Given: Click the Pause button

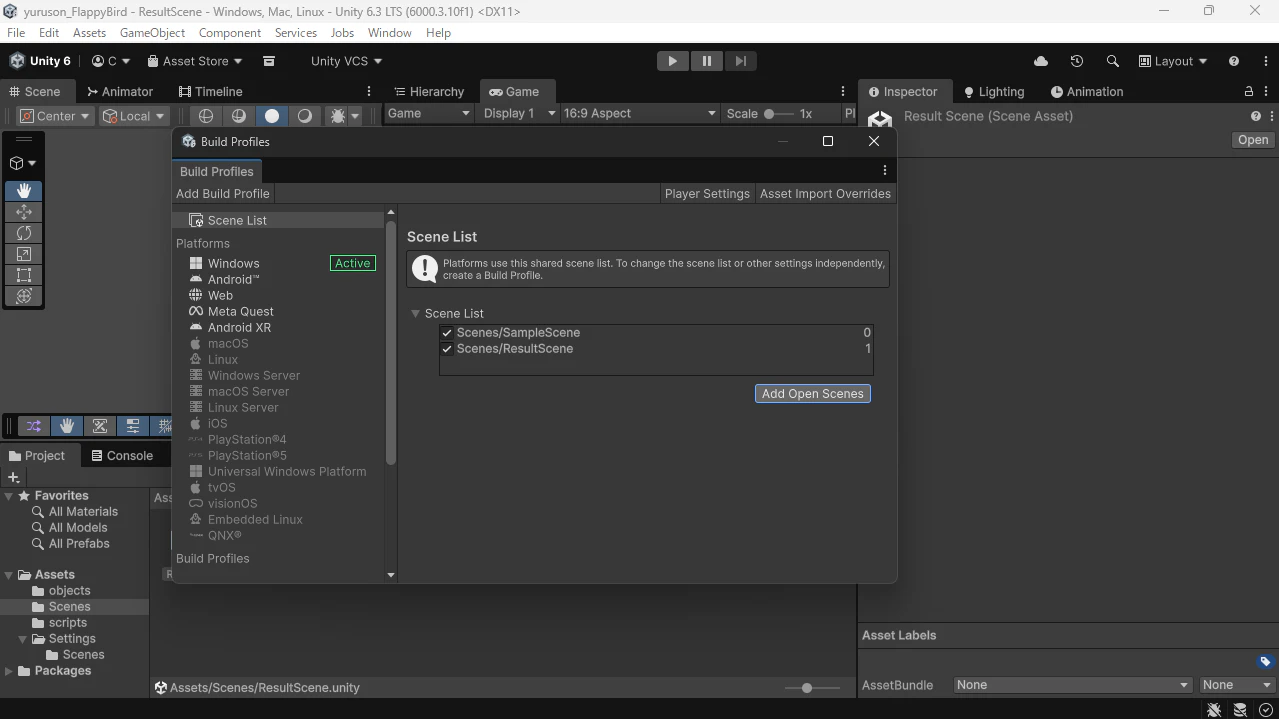Looking at the screenshot, I should pos(706,61).
